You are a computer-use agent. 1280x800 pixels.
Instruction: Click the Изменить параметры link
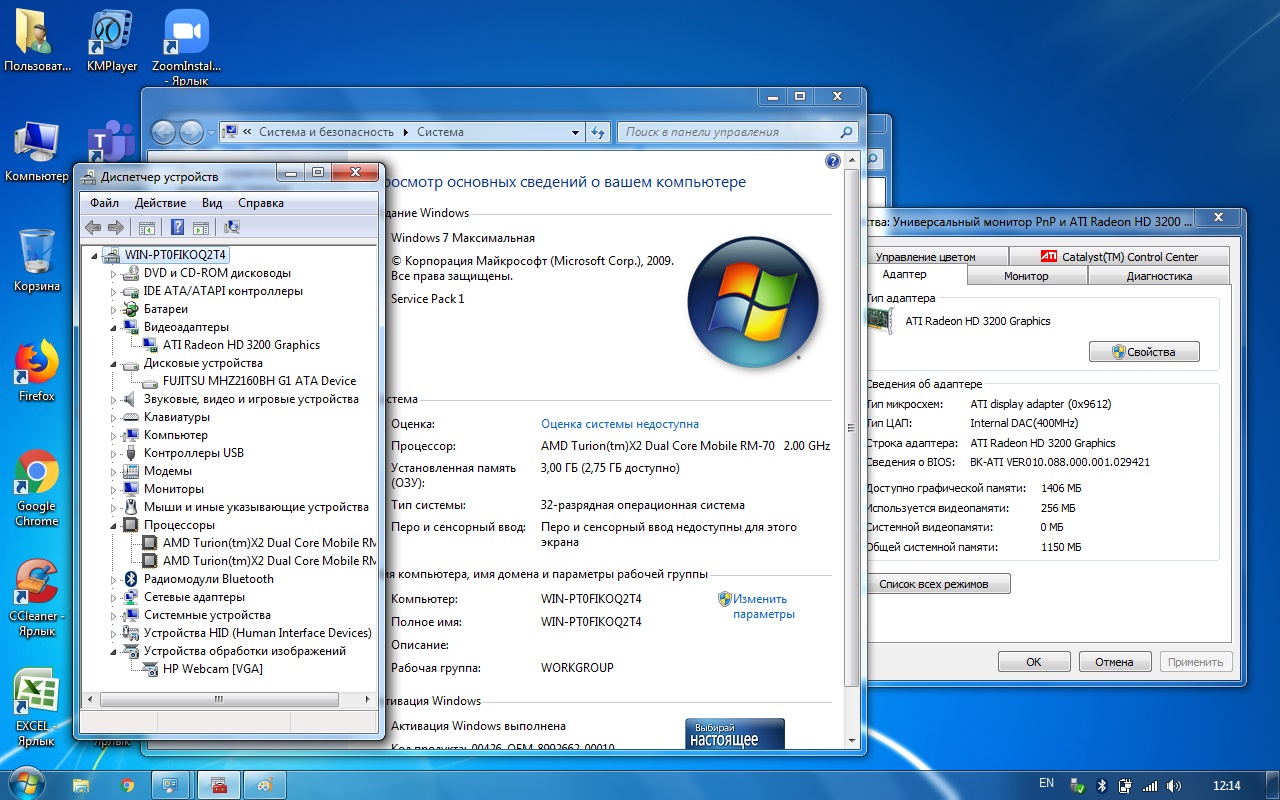pos(762,606)
